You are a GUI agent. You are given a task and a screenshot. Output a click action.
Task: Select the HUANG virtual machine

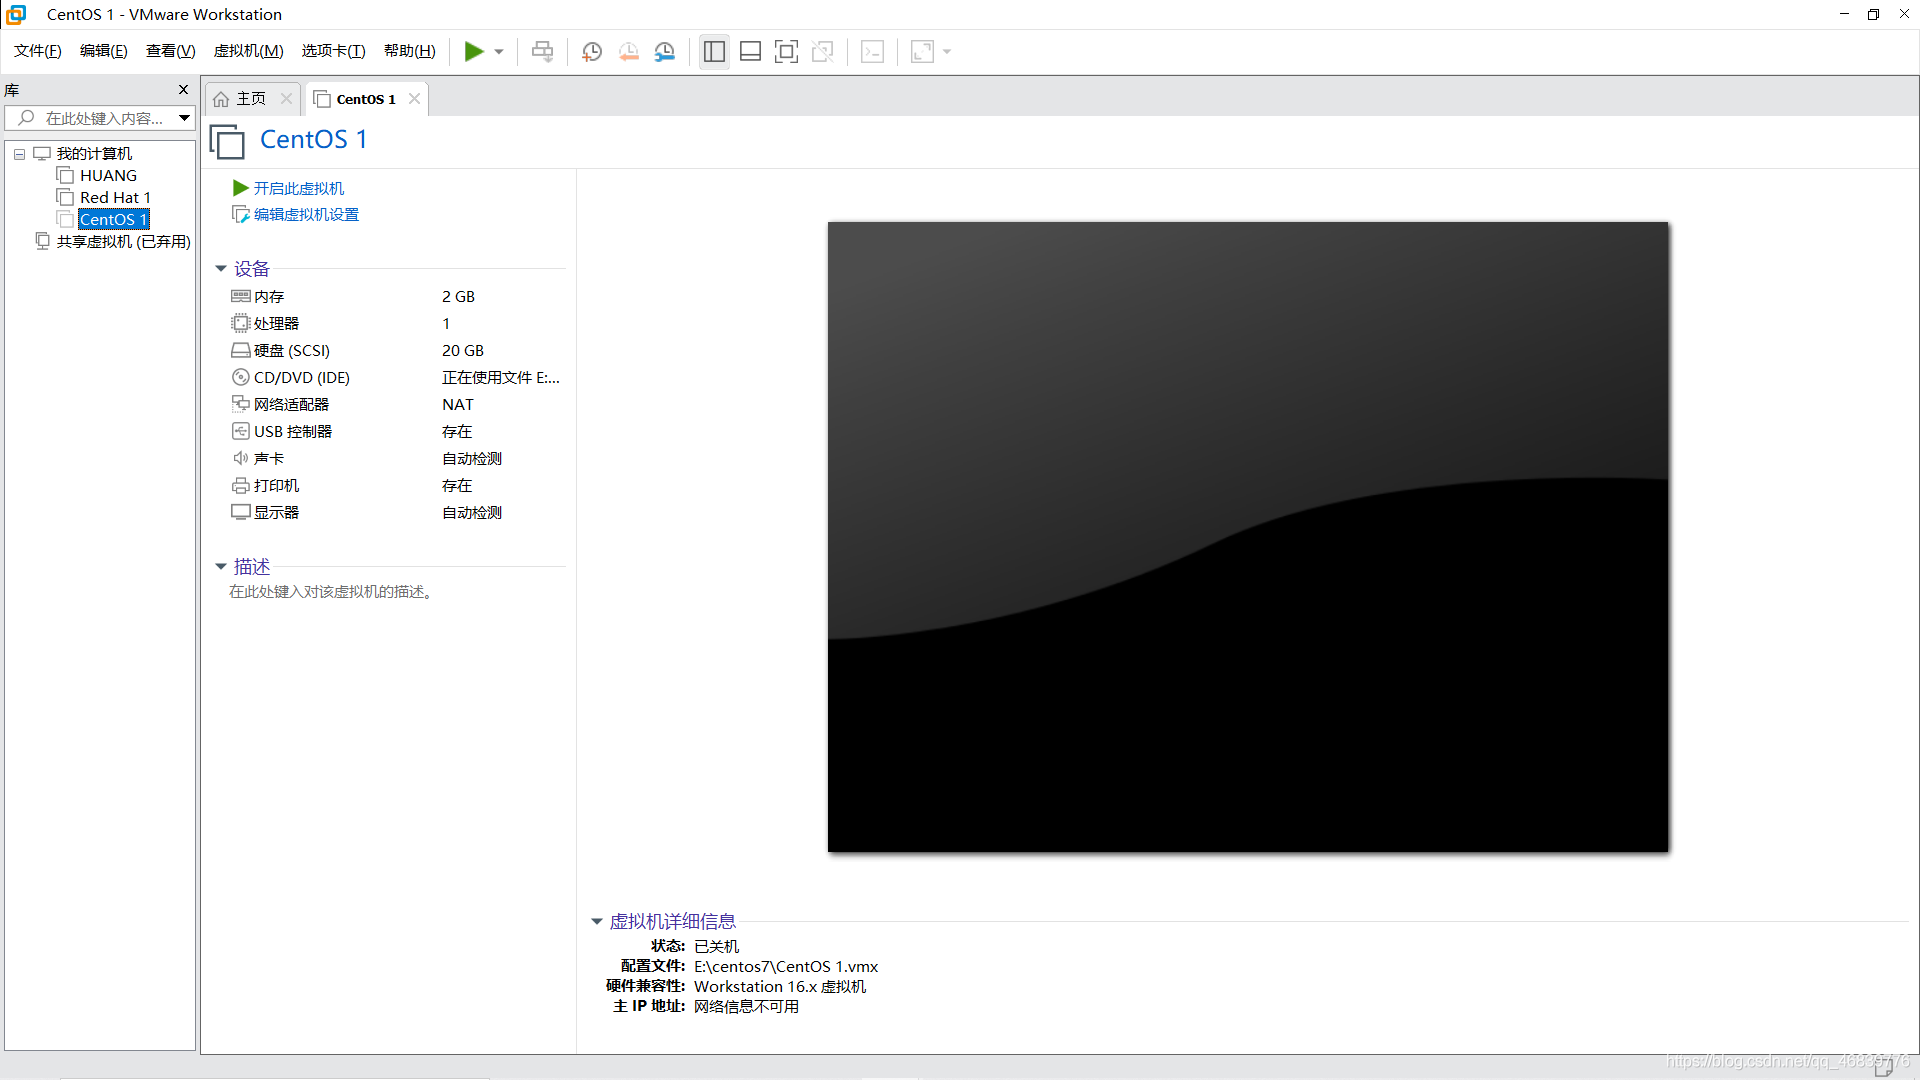coord(108,176)
